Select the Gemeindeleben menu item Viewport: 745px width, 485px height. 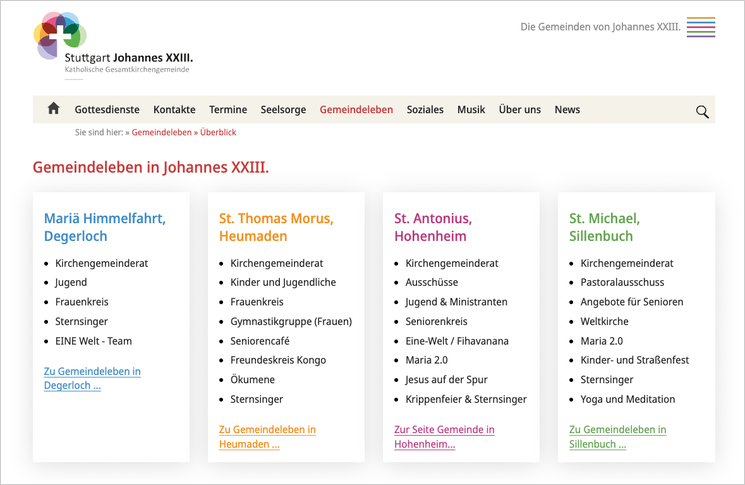356,110
